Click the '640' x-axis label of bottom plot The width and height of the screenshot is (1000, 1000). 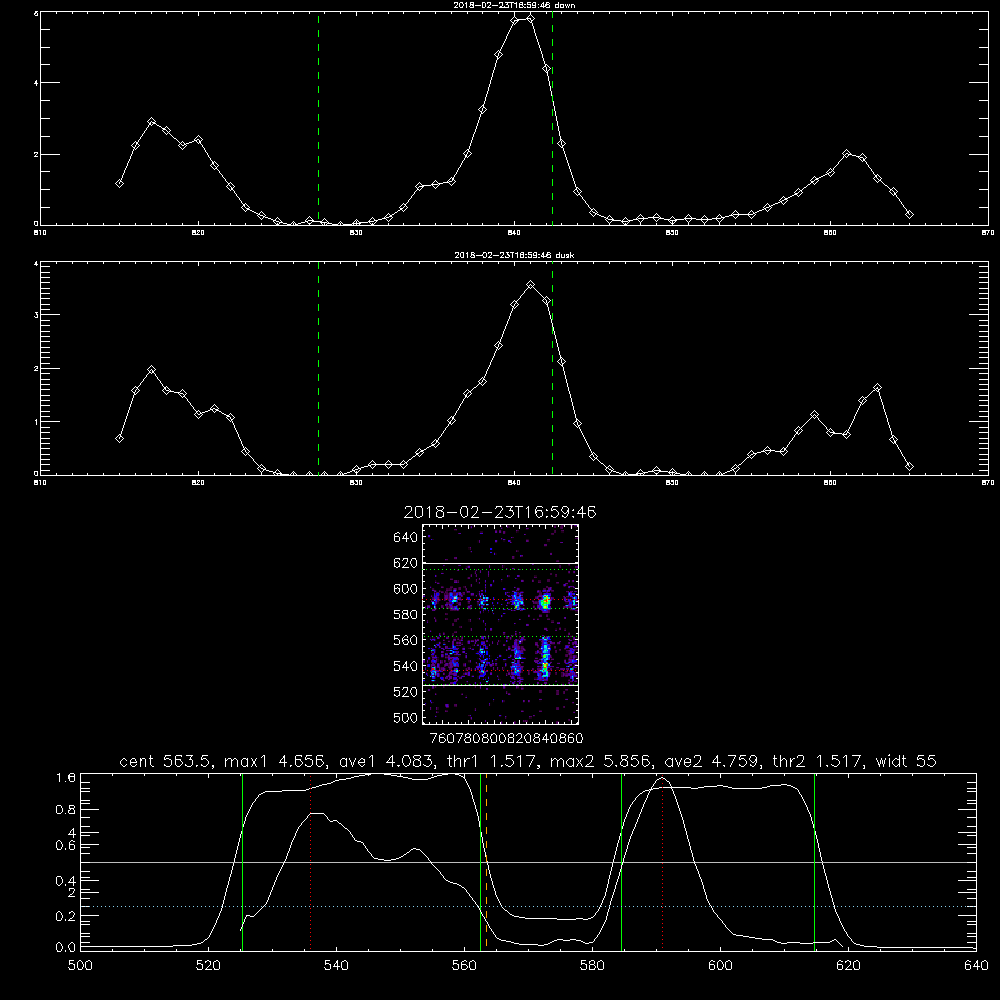pyautogui.click(x=976, y=966)
